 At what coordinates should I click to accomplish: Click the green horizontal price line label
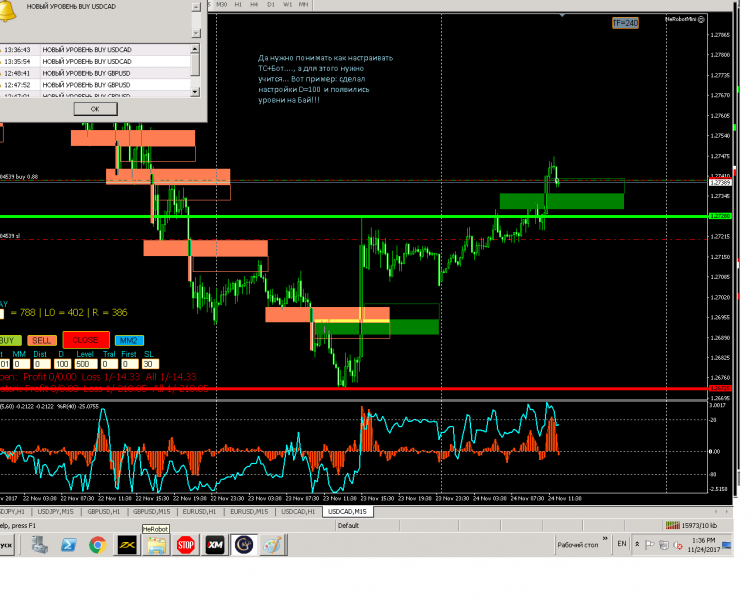pyautogui.click(x=720, y=216)
